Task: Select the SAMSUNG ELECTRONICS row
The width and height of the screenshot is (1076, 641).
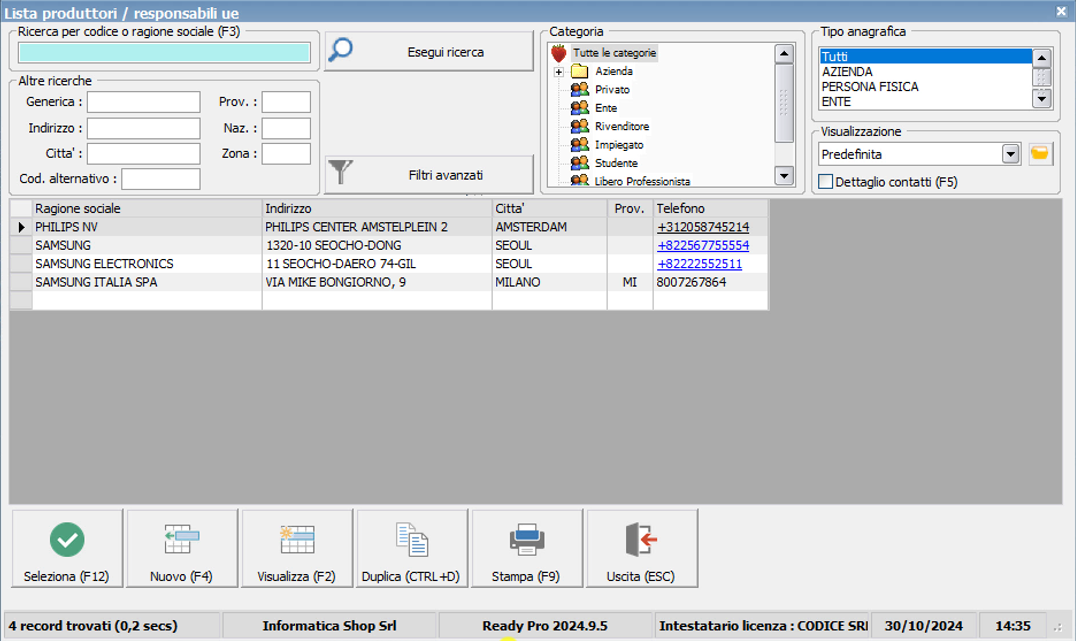Action: click(x=389, y=264)
